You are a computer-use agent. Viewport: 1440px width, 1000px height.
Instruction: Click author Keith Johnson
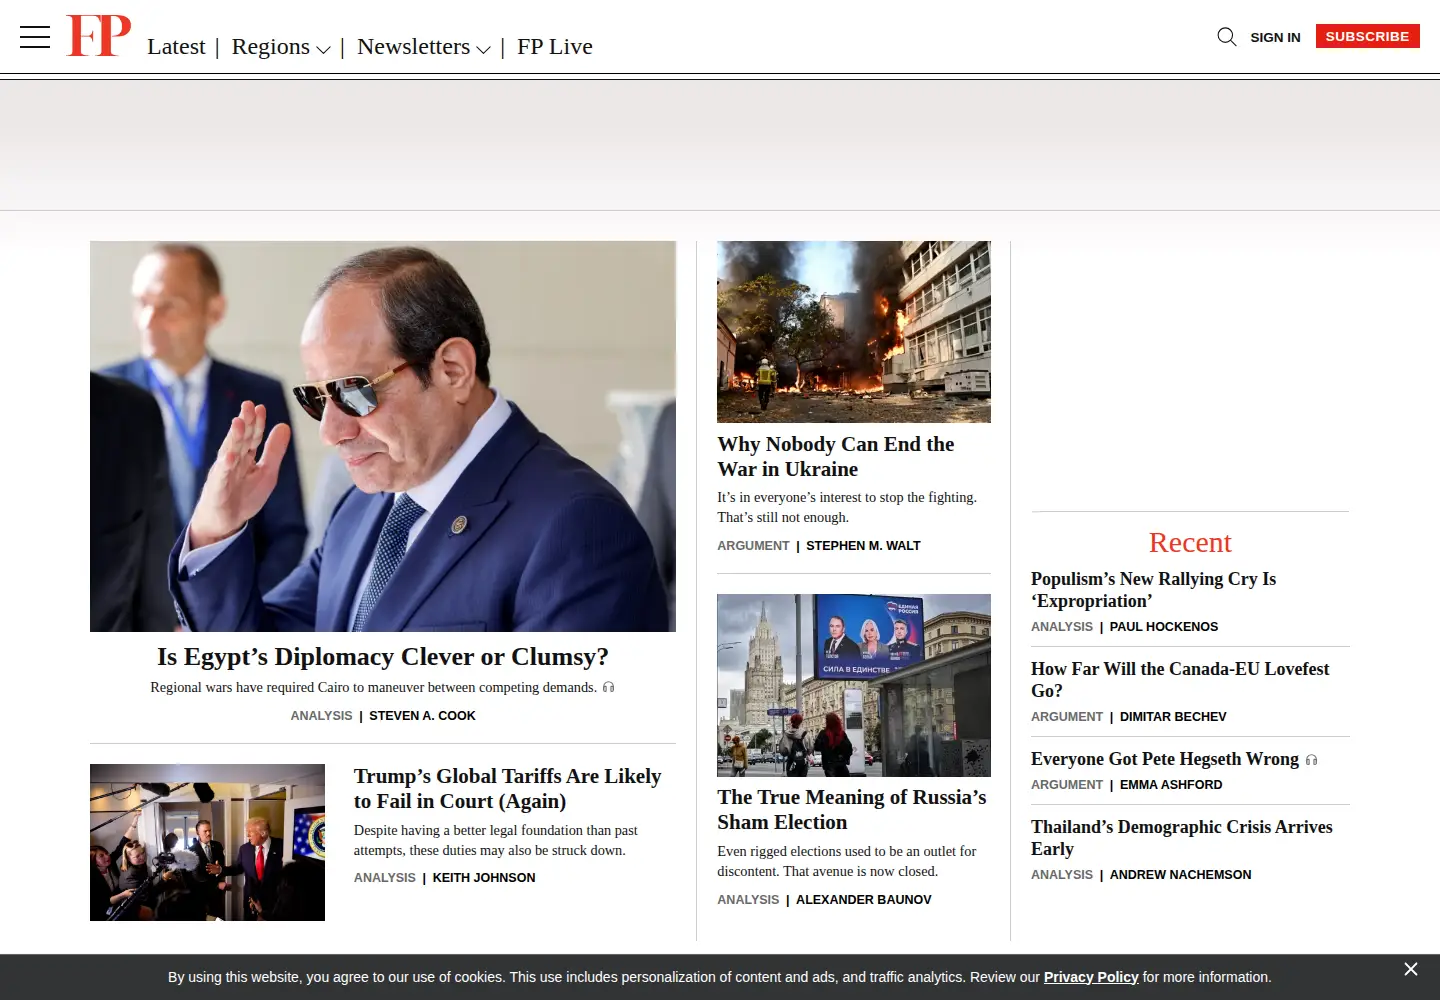point(484,878)
